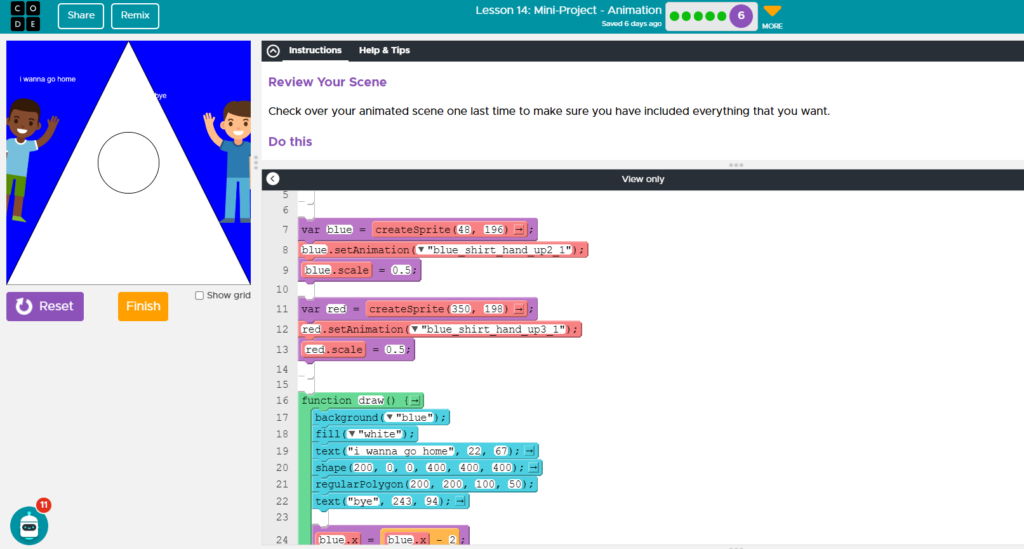This screenshot has height=549, width=1024.
Task: Collapse instructions with the circled chevron icon
Action: pos(273,51)
